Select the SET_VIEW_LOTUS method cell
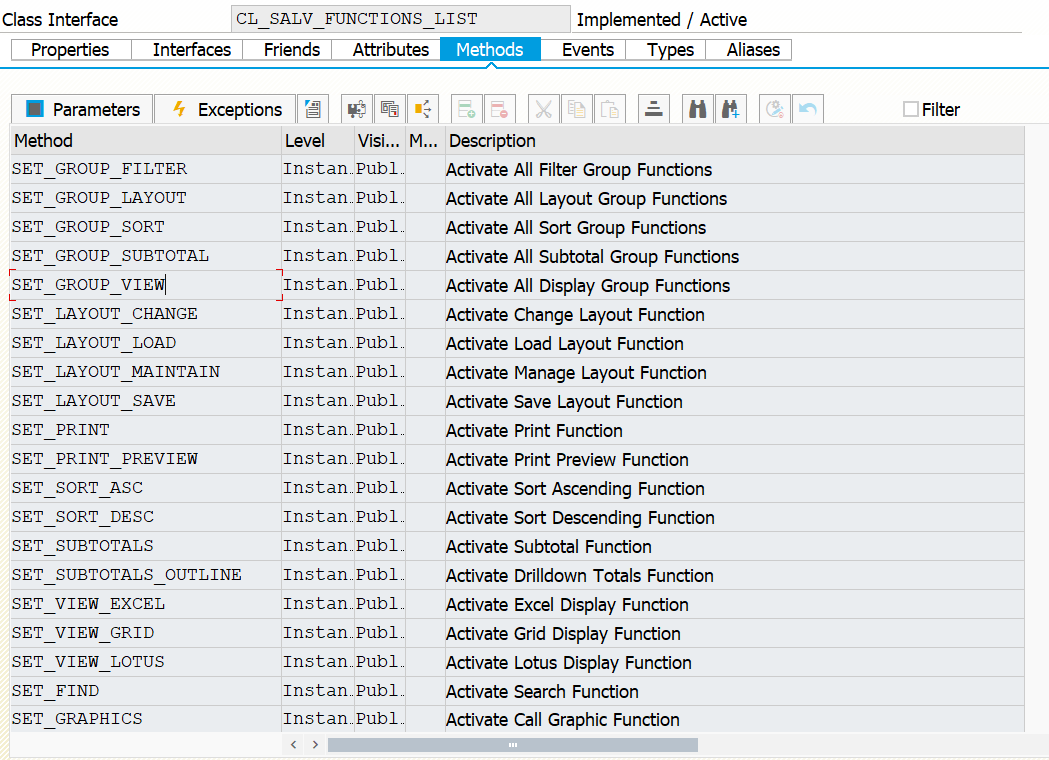Viewport: 1049px width, 760px height. pos(146,662)
